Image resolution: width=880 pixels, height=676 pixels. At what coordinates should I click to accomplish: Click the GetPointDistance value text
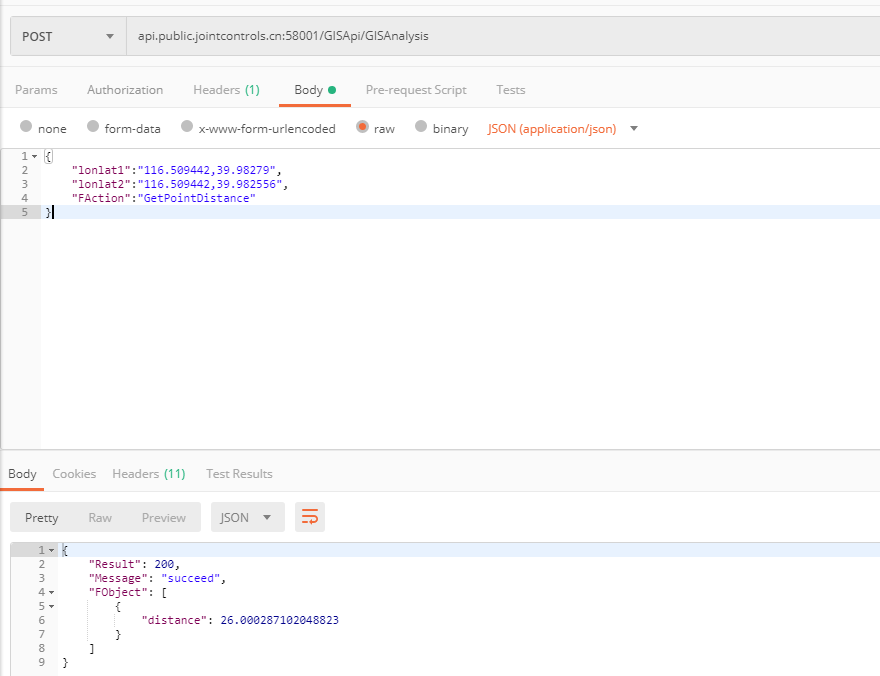196,198
